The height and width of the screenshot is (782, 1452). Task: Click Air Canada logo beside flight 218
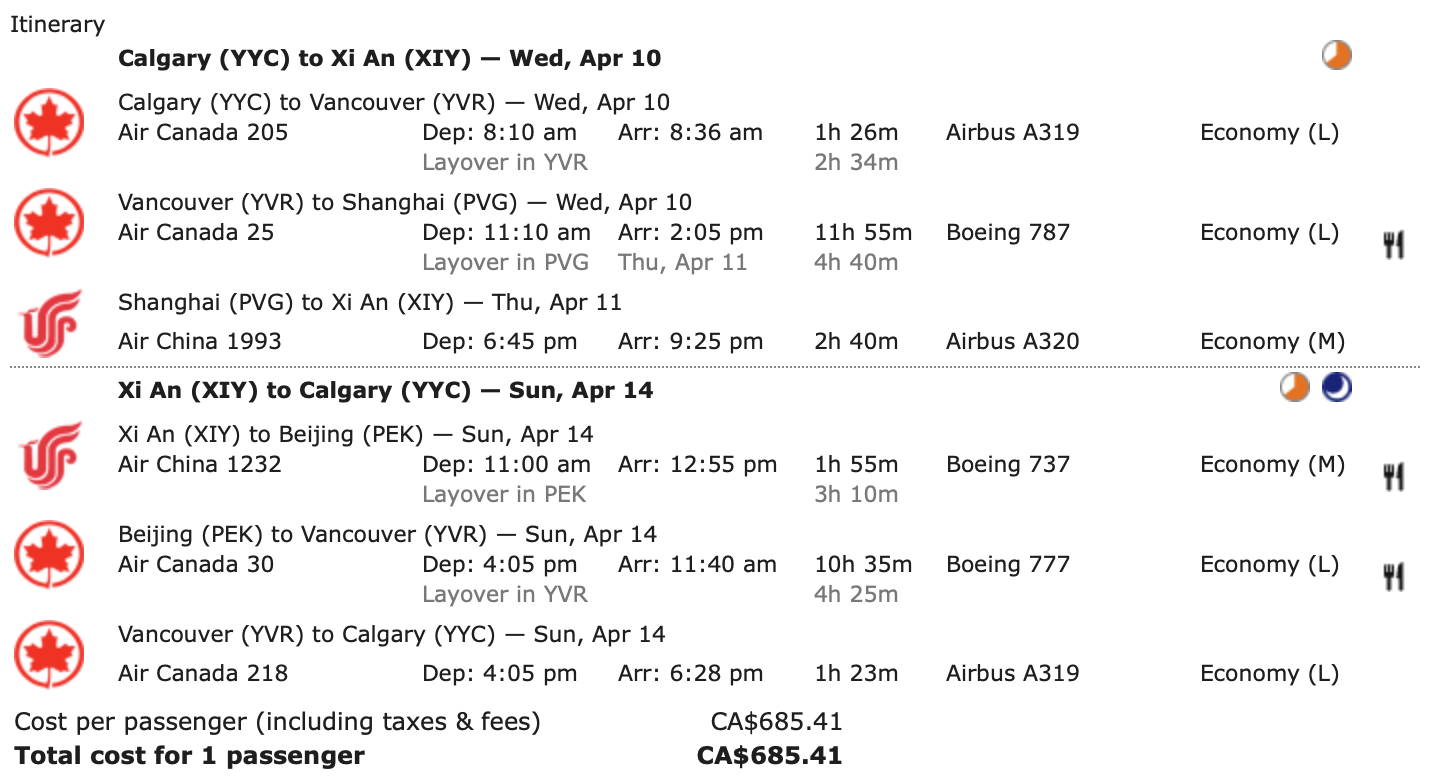pyautogui.click(x=48, y=654)
